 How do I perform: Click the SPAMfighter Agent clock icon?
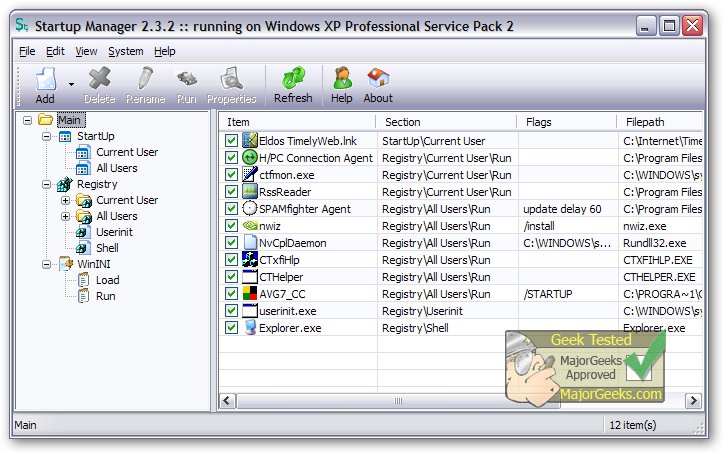[x=249, y=209]
